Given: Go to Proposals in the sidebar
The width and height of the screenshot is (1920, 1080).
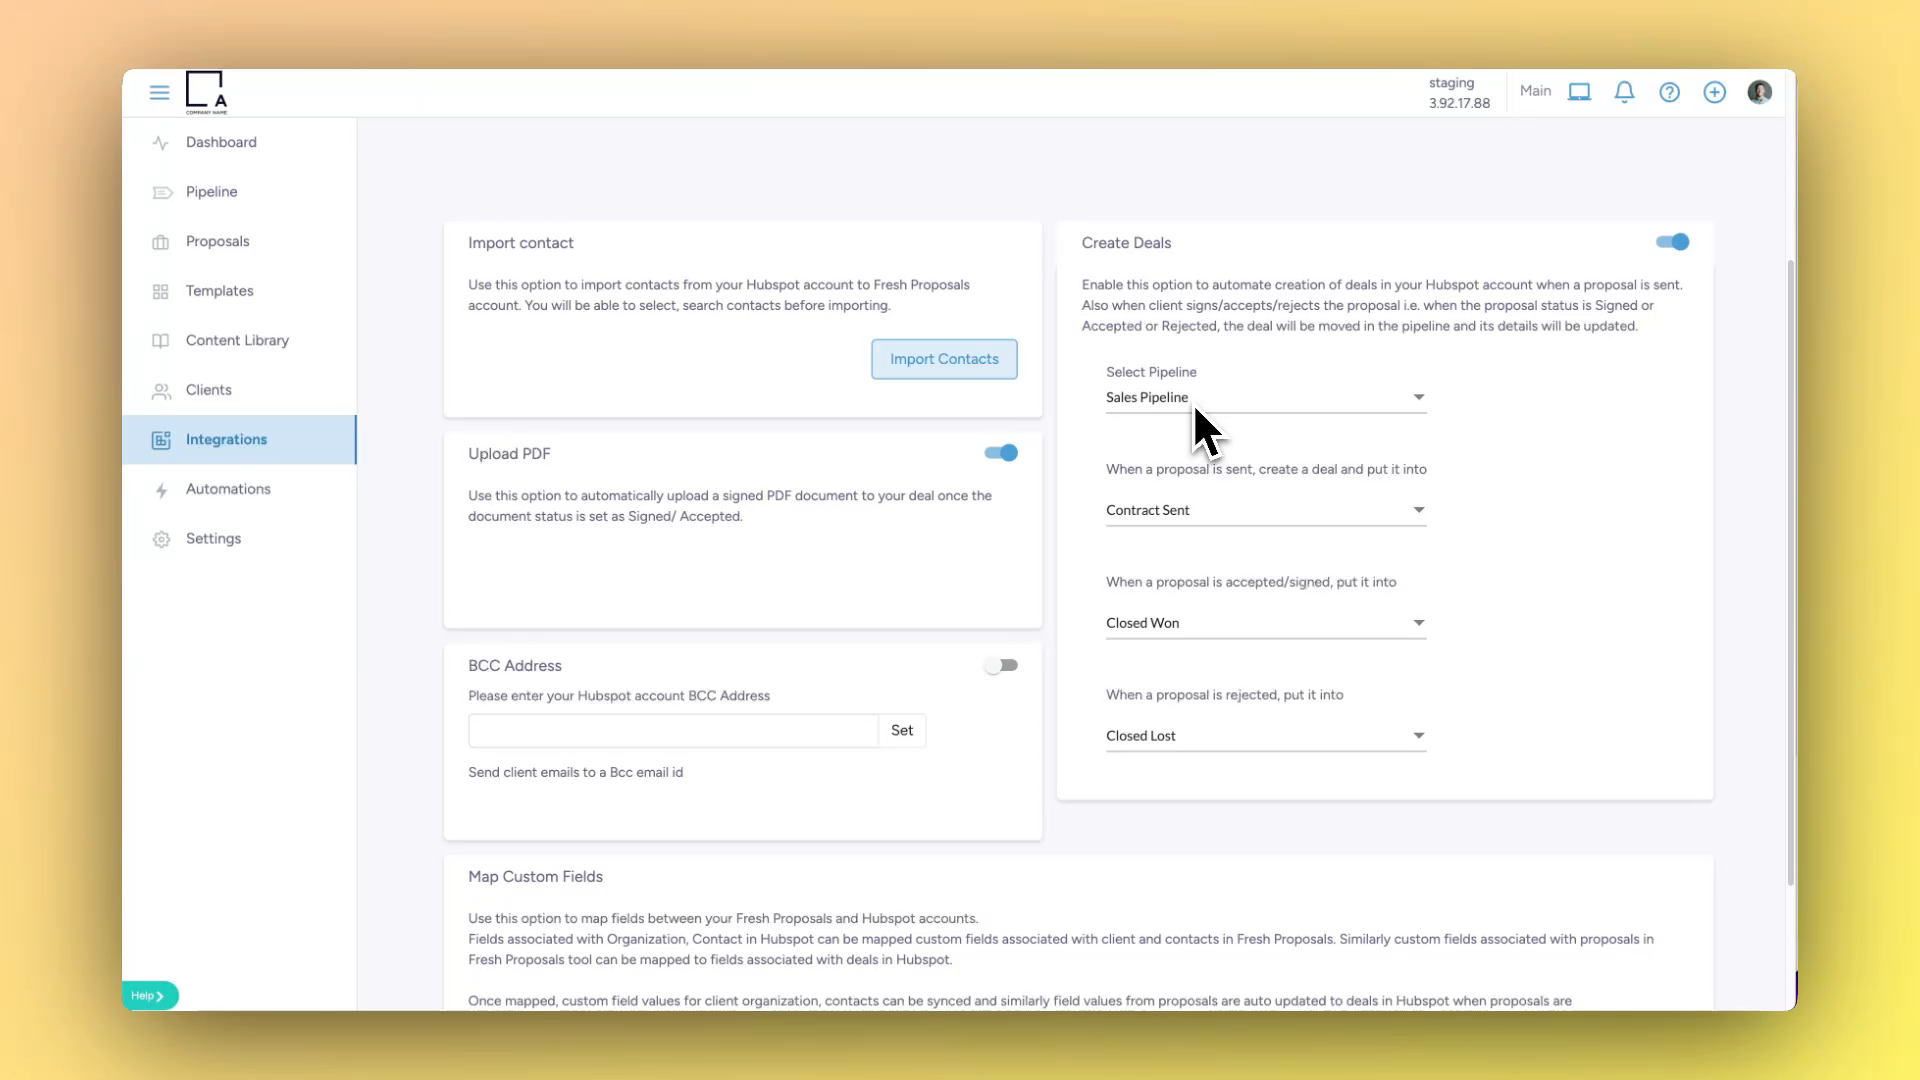Looking at the screenshot, I should point(217,242).
